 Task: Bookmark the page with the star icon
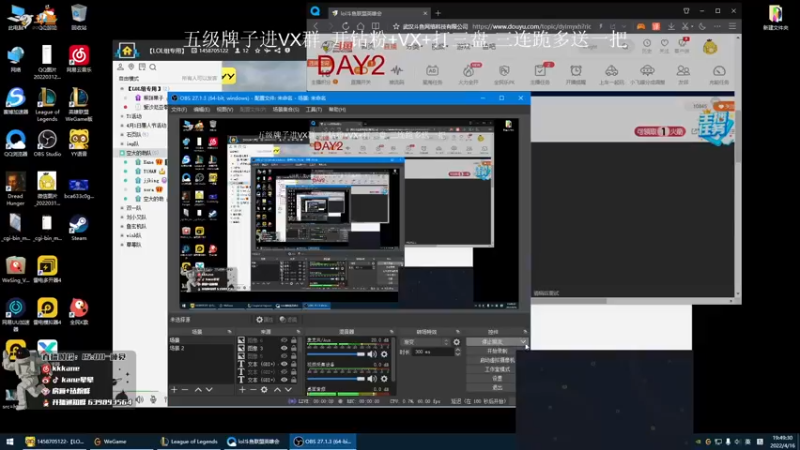(x=396, y=26)
